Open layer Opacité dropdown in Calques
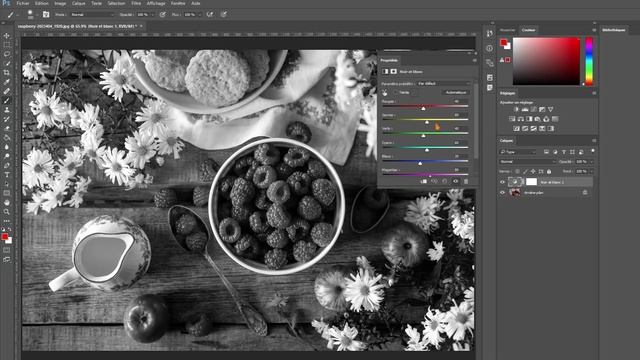 591,162
